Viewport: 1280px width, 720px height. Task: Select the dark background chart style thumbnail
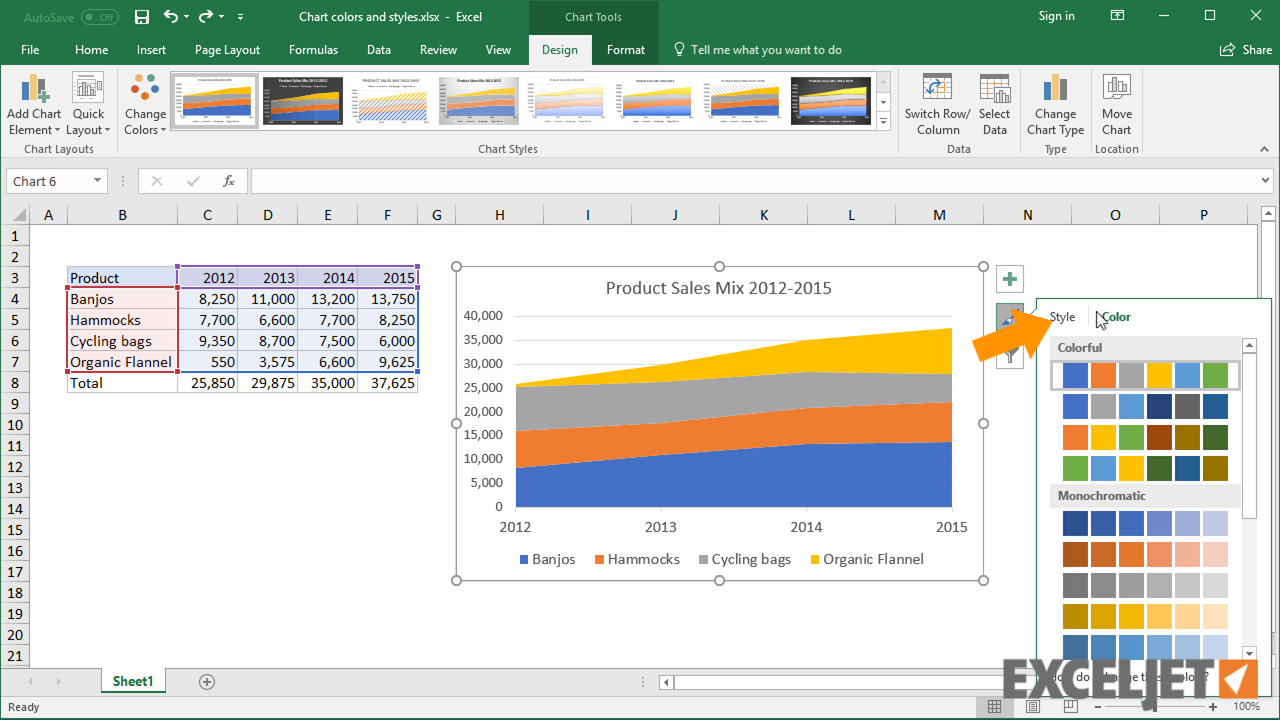[303, 101]
